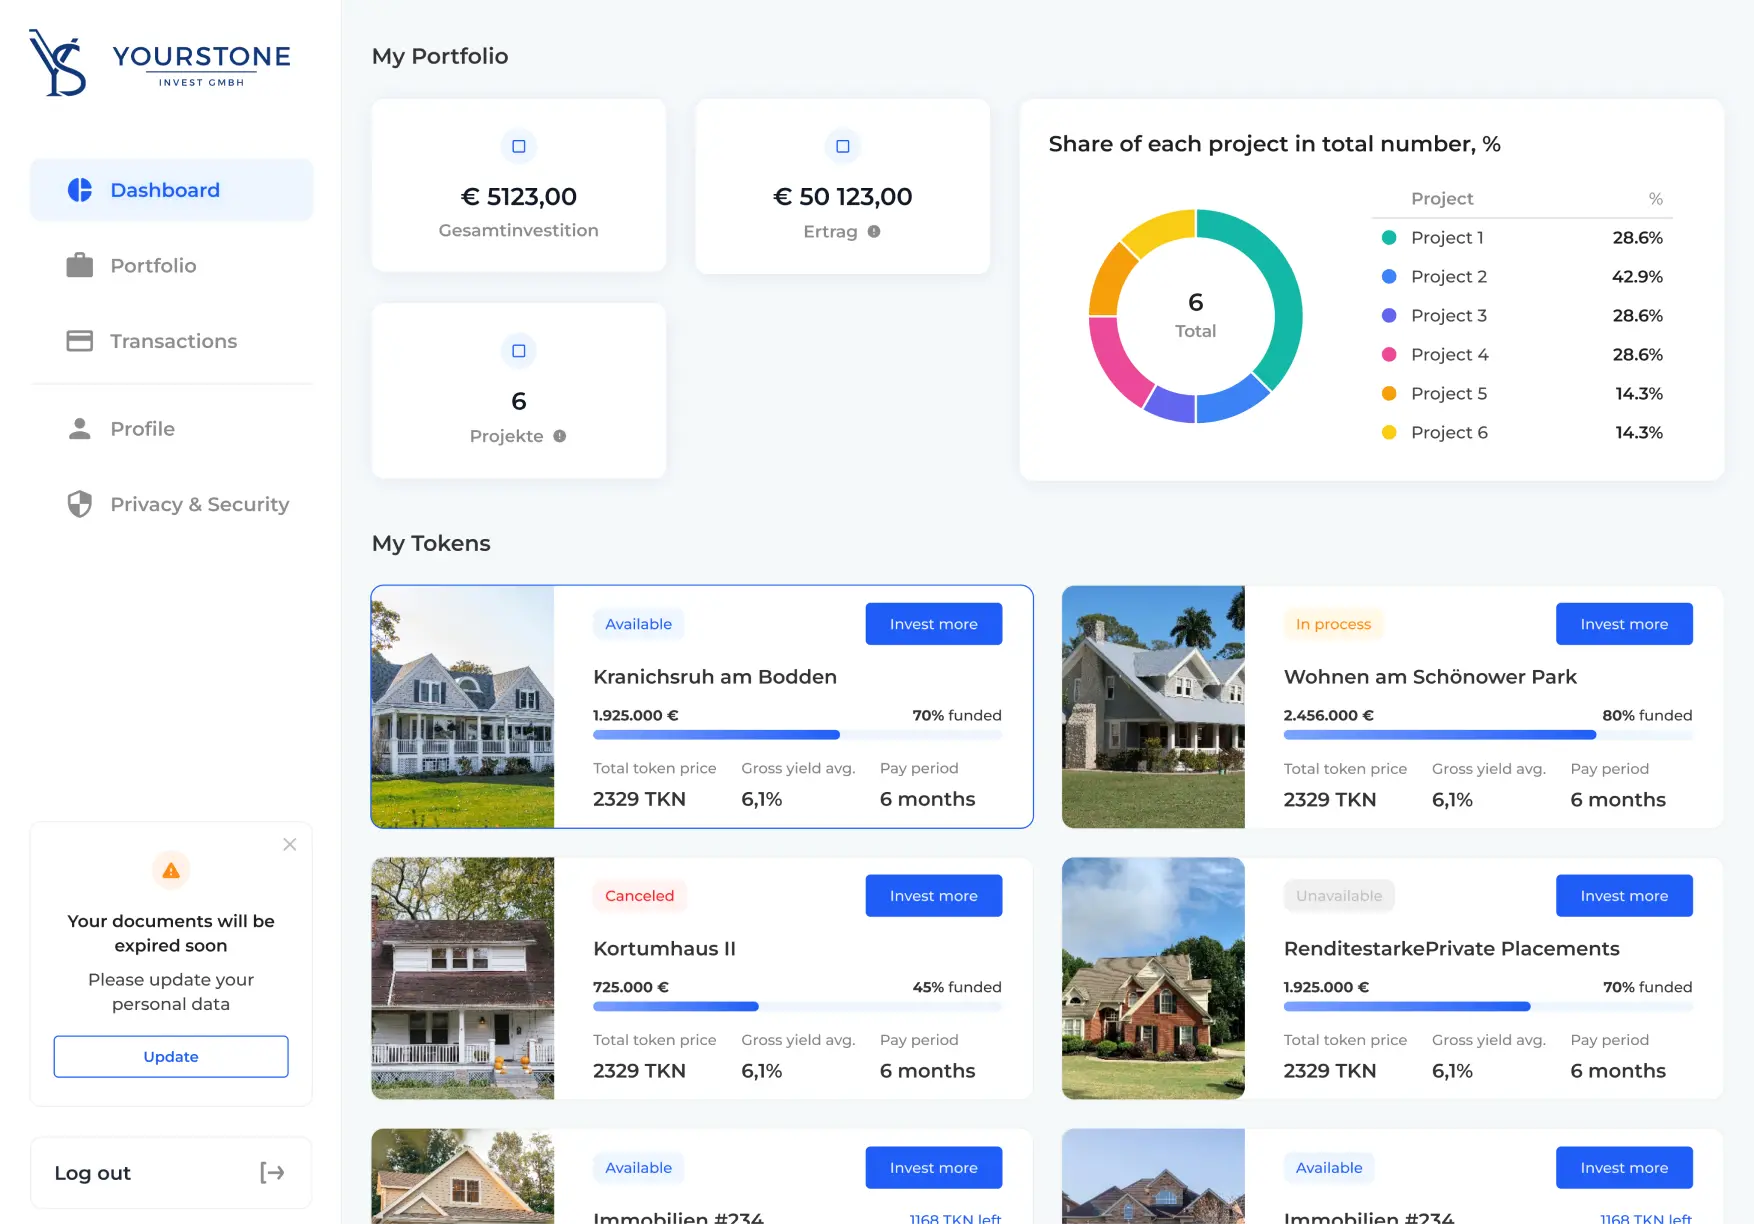The width and height of the screenshot is (1754, 1224).
Task: Click the donut chart center total
Action: tap(1194, 314)
